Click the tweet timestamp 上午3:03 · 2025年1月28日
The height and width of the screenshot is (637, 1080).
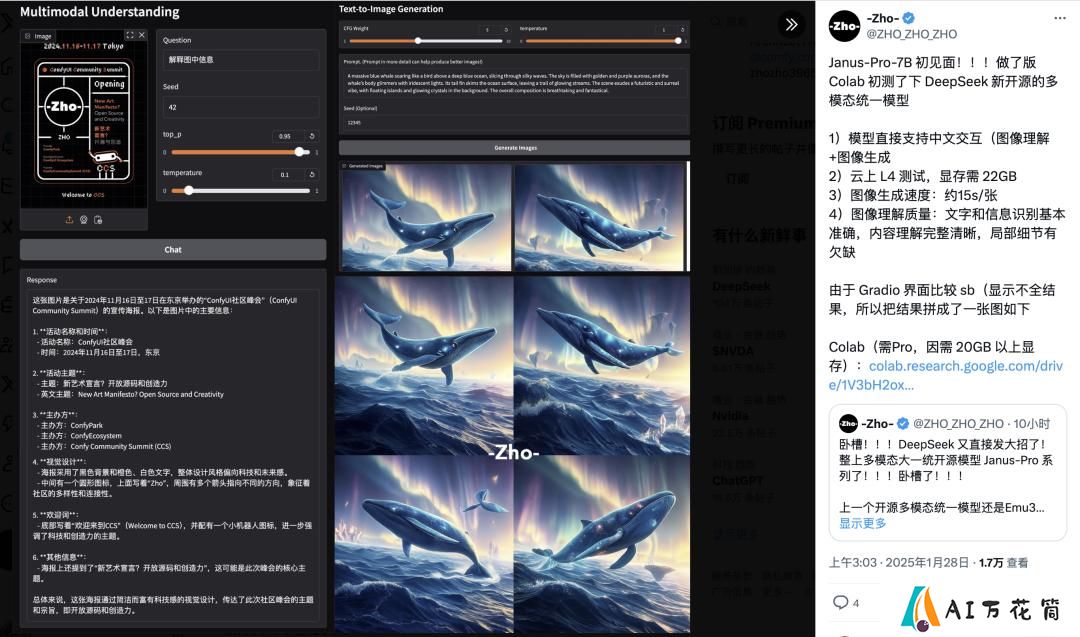click(898, 563)
